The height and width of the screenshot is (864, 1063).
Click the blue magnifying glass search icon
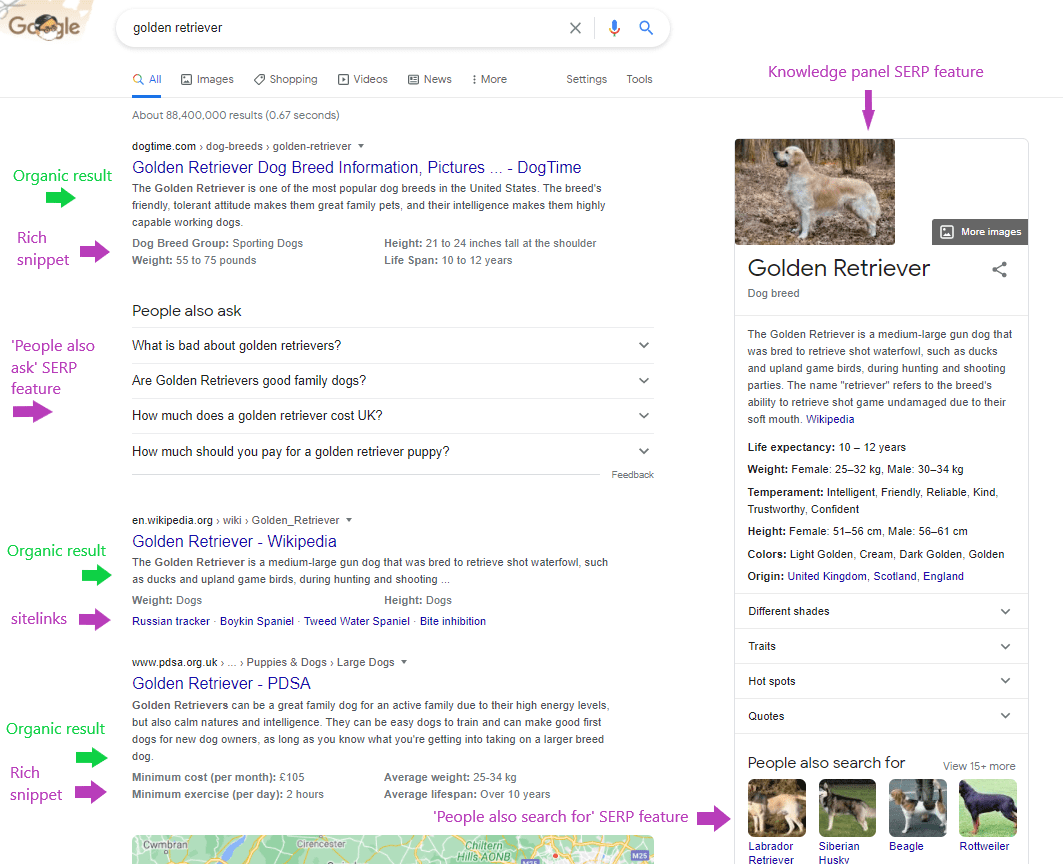click(x=646, y=27)
